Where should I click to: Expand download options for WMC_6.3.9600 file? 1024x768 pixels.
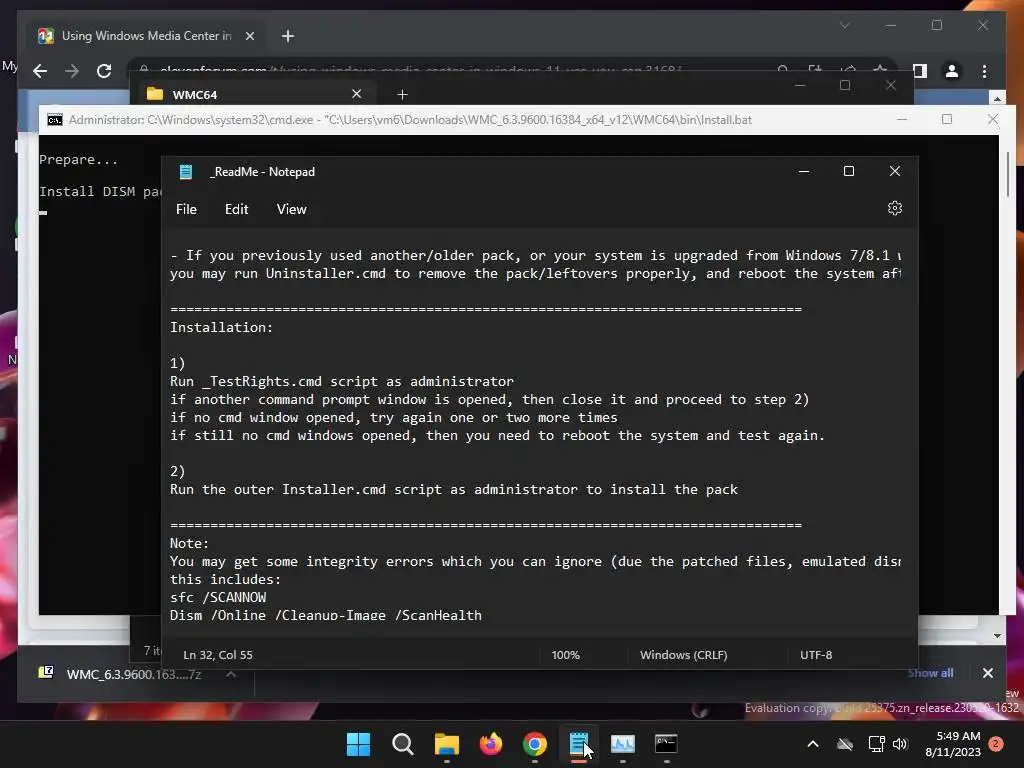pos(231,674)
